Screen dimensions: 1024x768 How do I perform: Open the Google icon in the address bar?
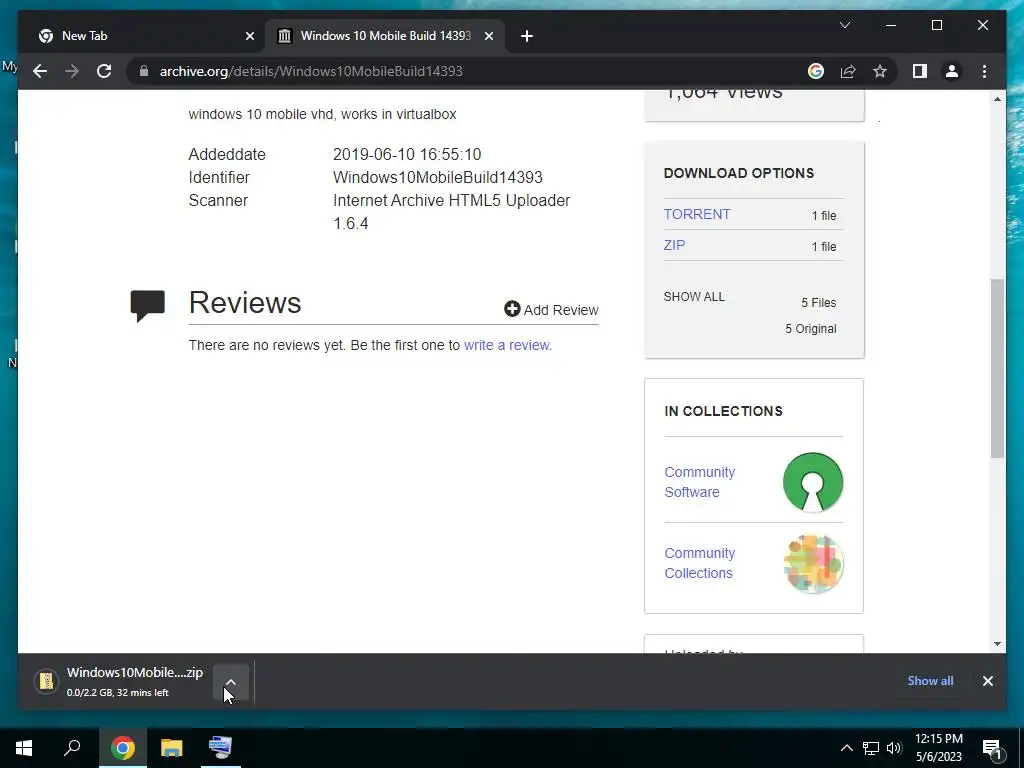(x=816, y=71)
